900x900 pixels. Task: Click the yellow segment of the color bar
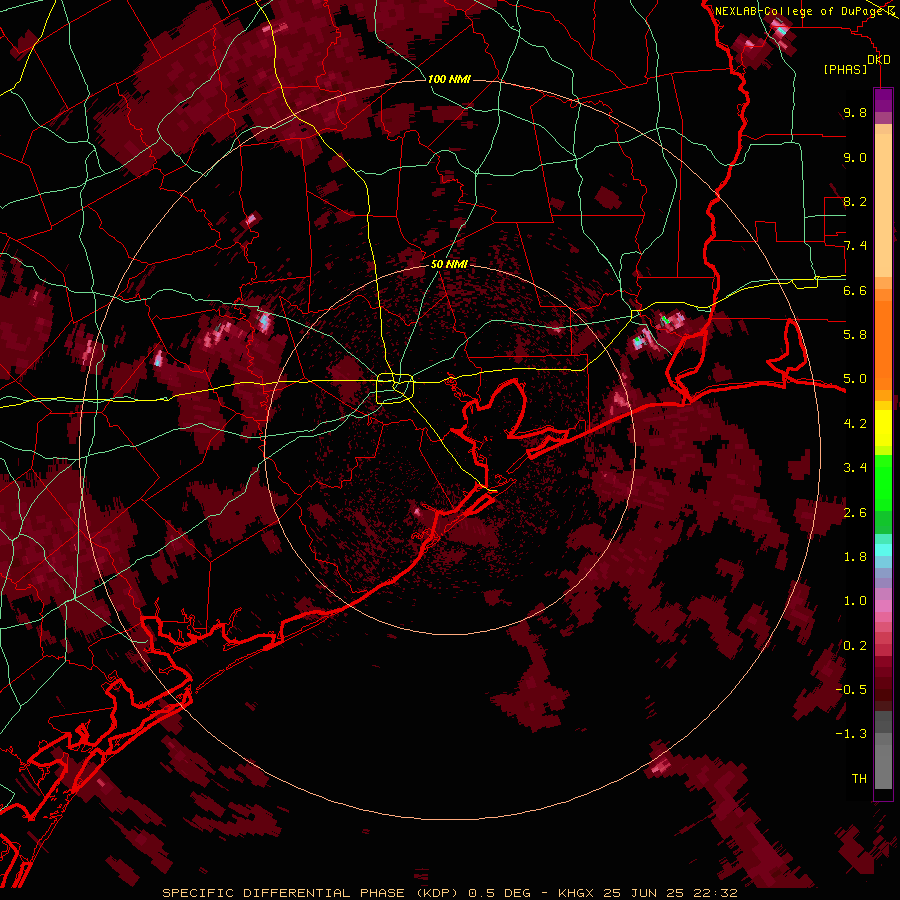pos(883,428)
